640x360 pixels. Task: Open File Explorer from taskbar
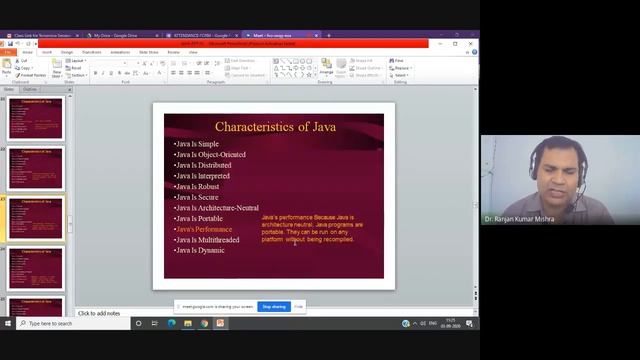(x=188, y=323)
